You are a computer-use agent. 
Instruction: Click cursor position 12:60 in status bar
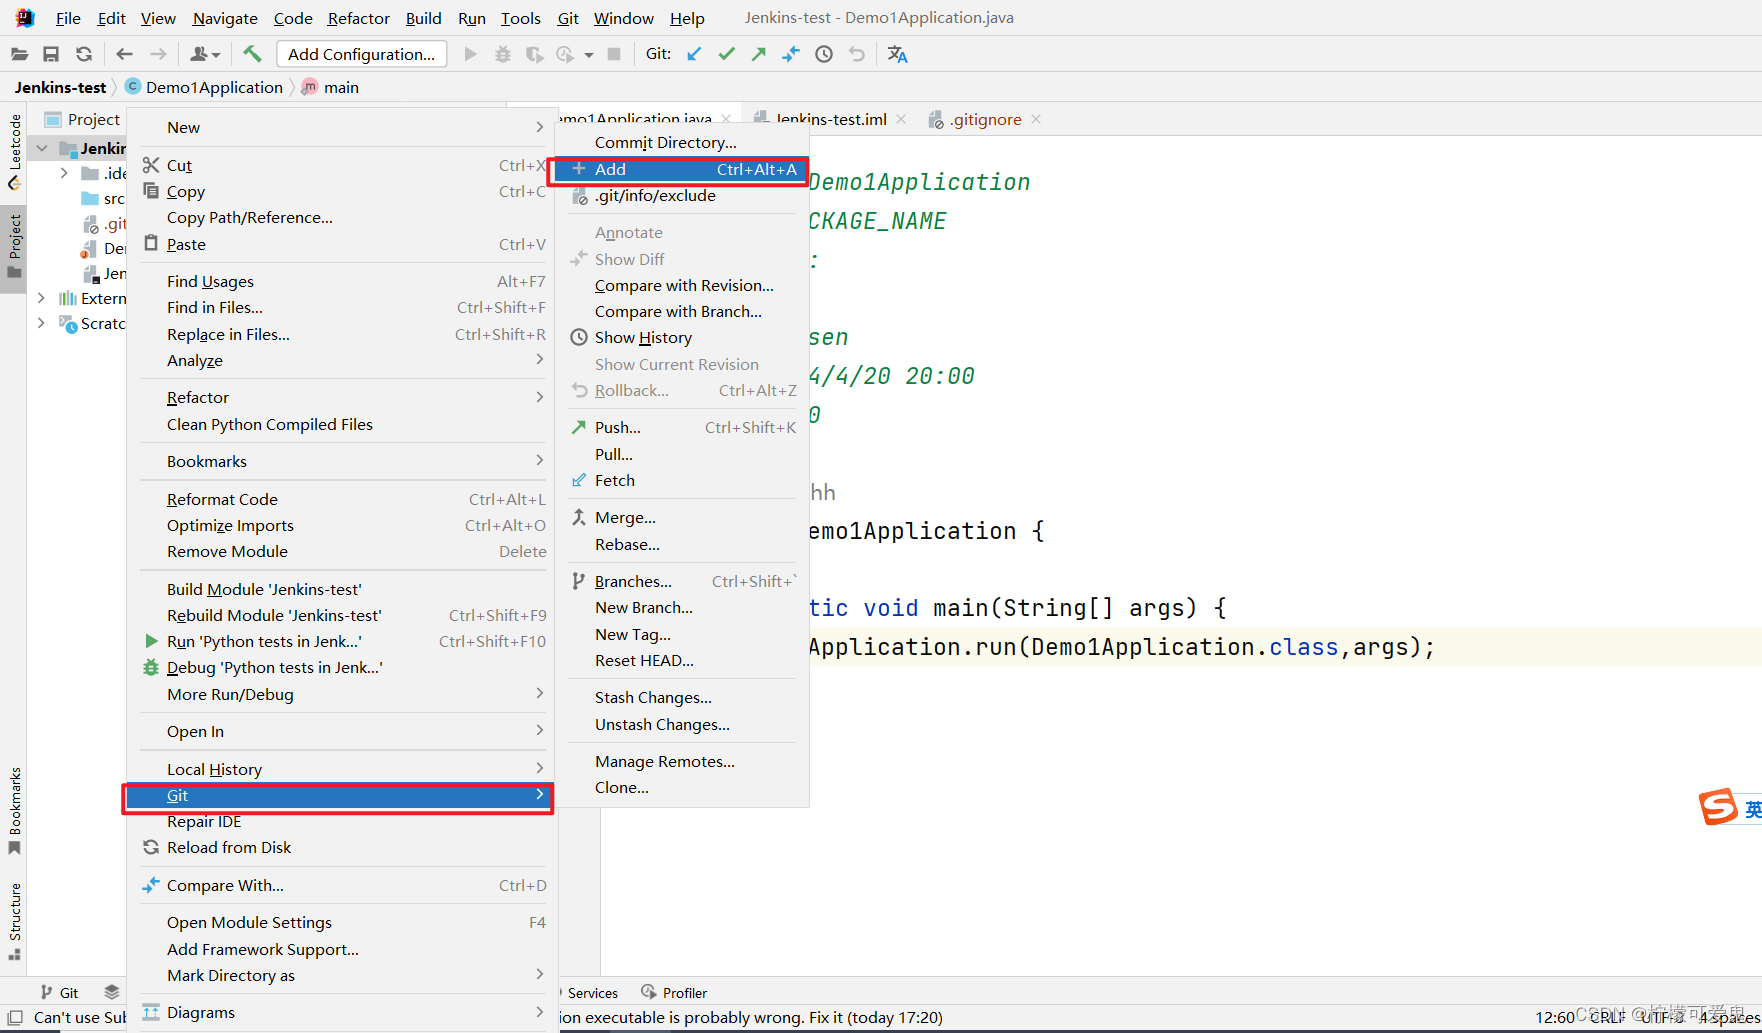pos(1555,1017)
